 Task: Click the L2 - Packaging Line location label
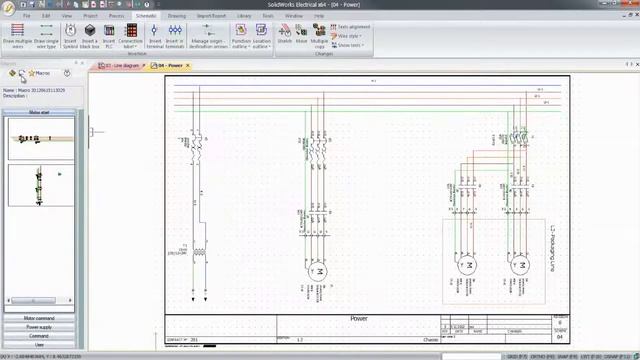tap(553, 249)
